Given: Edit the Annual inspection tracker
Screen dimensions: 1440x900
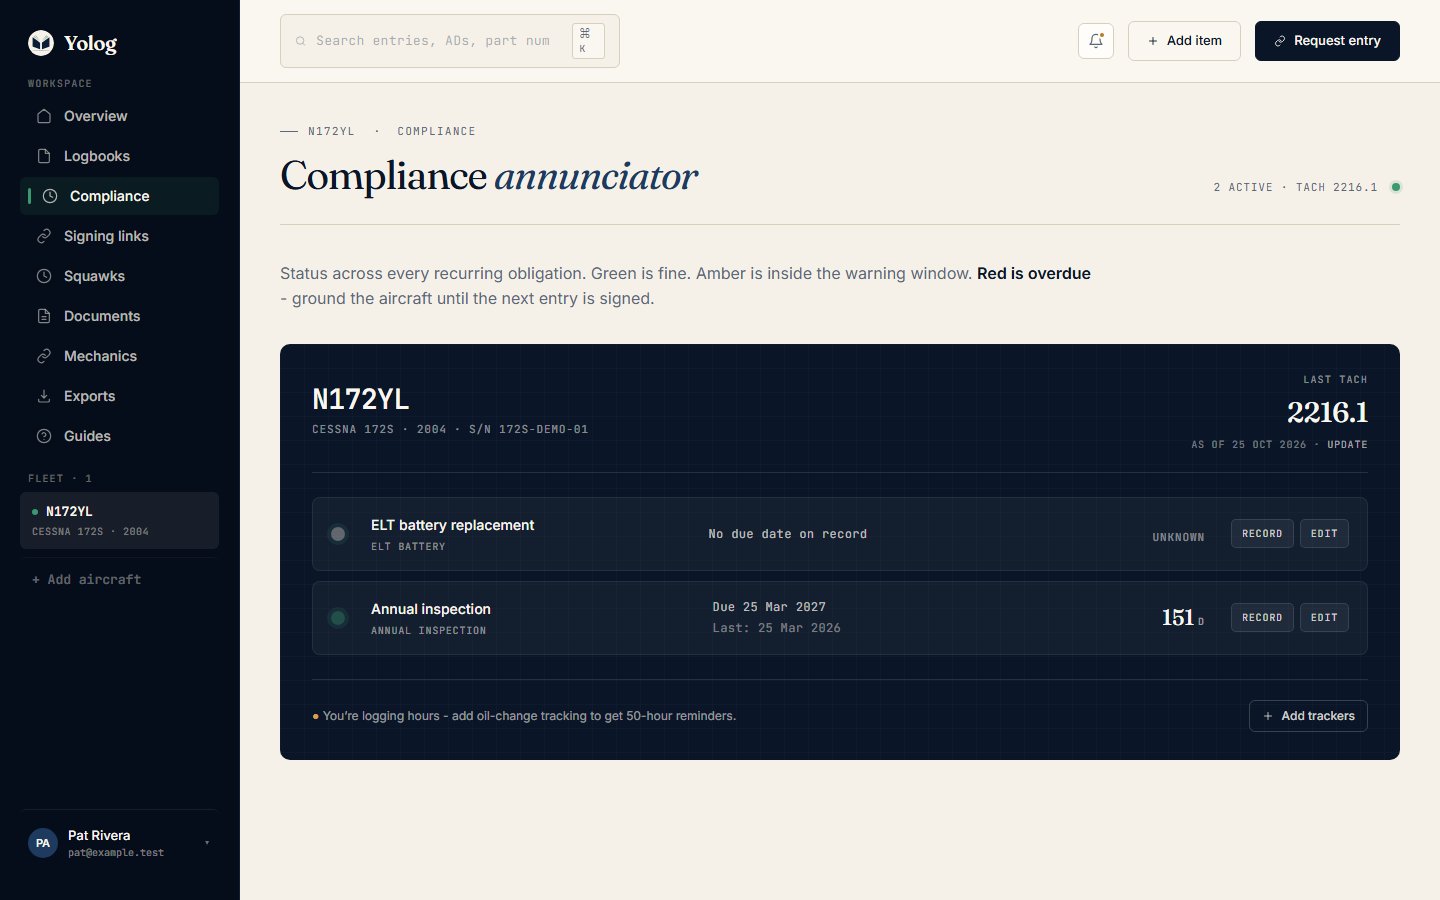Looking at the screenshot, I should pos(1324,618).
